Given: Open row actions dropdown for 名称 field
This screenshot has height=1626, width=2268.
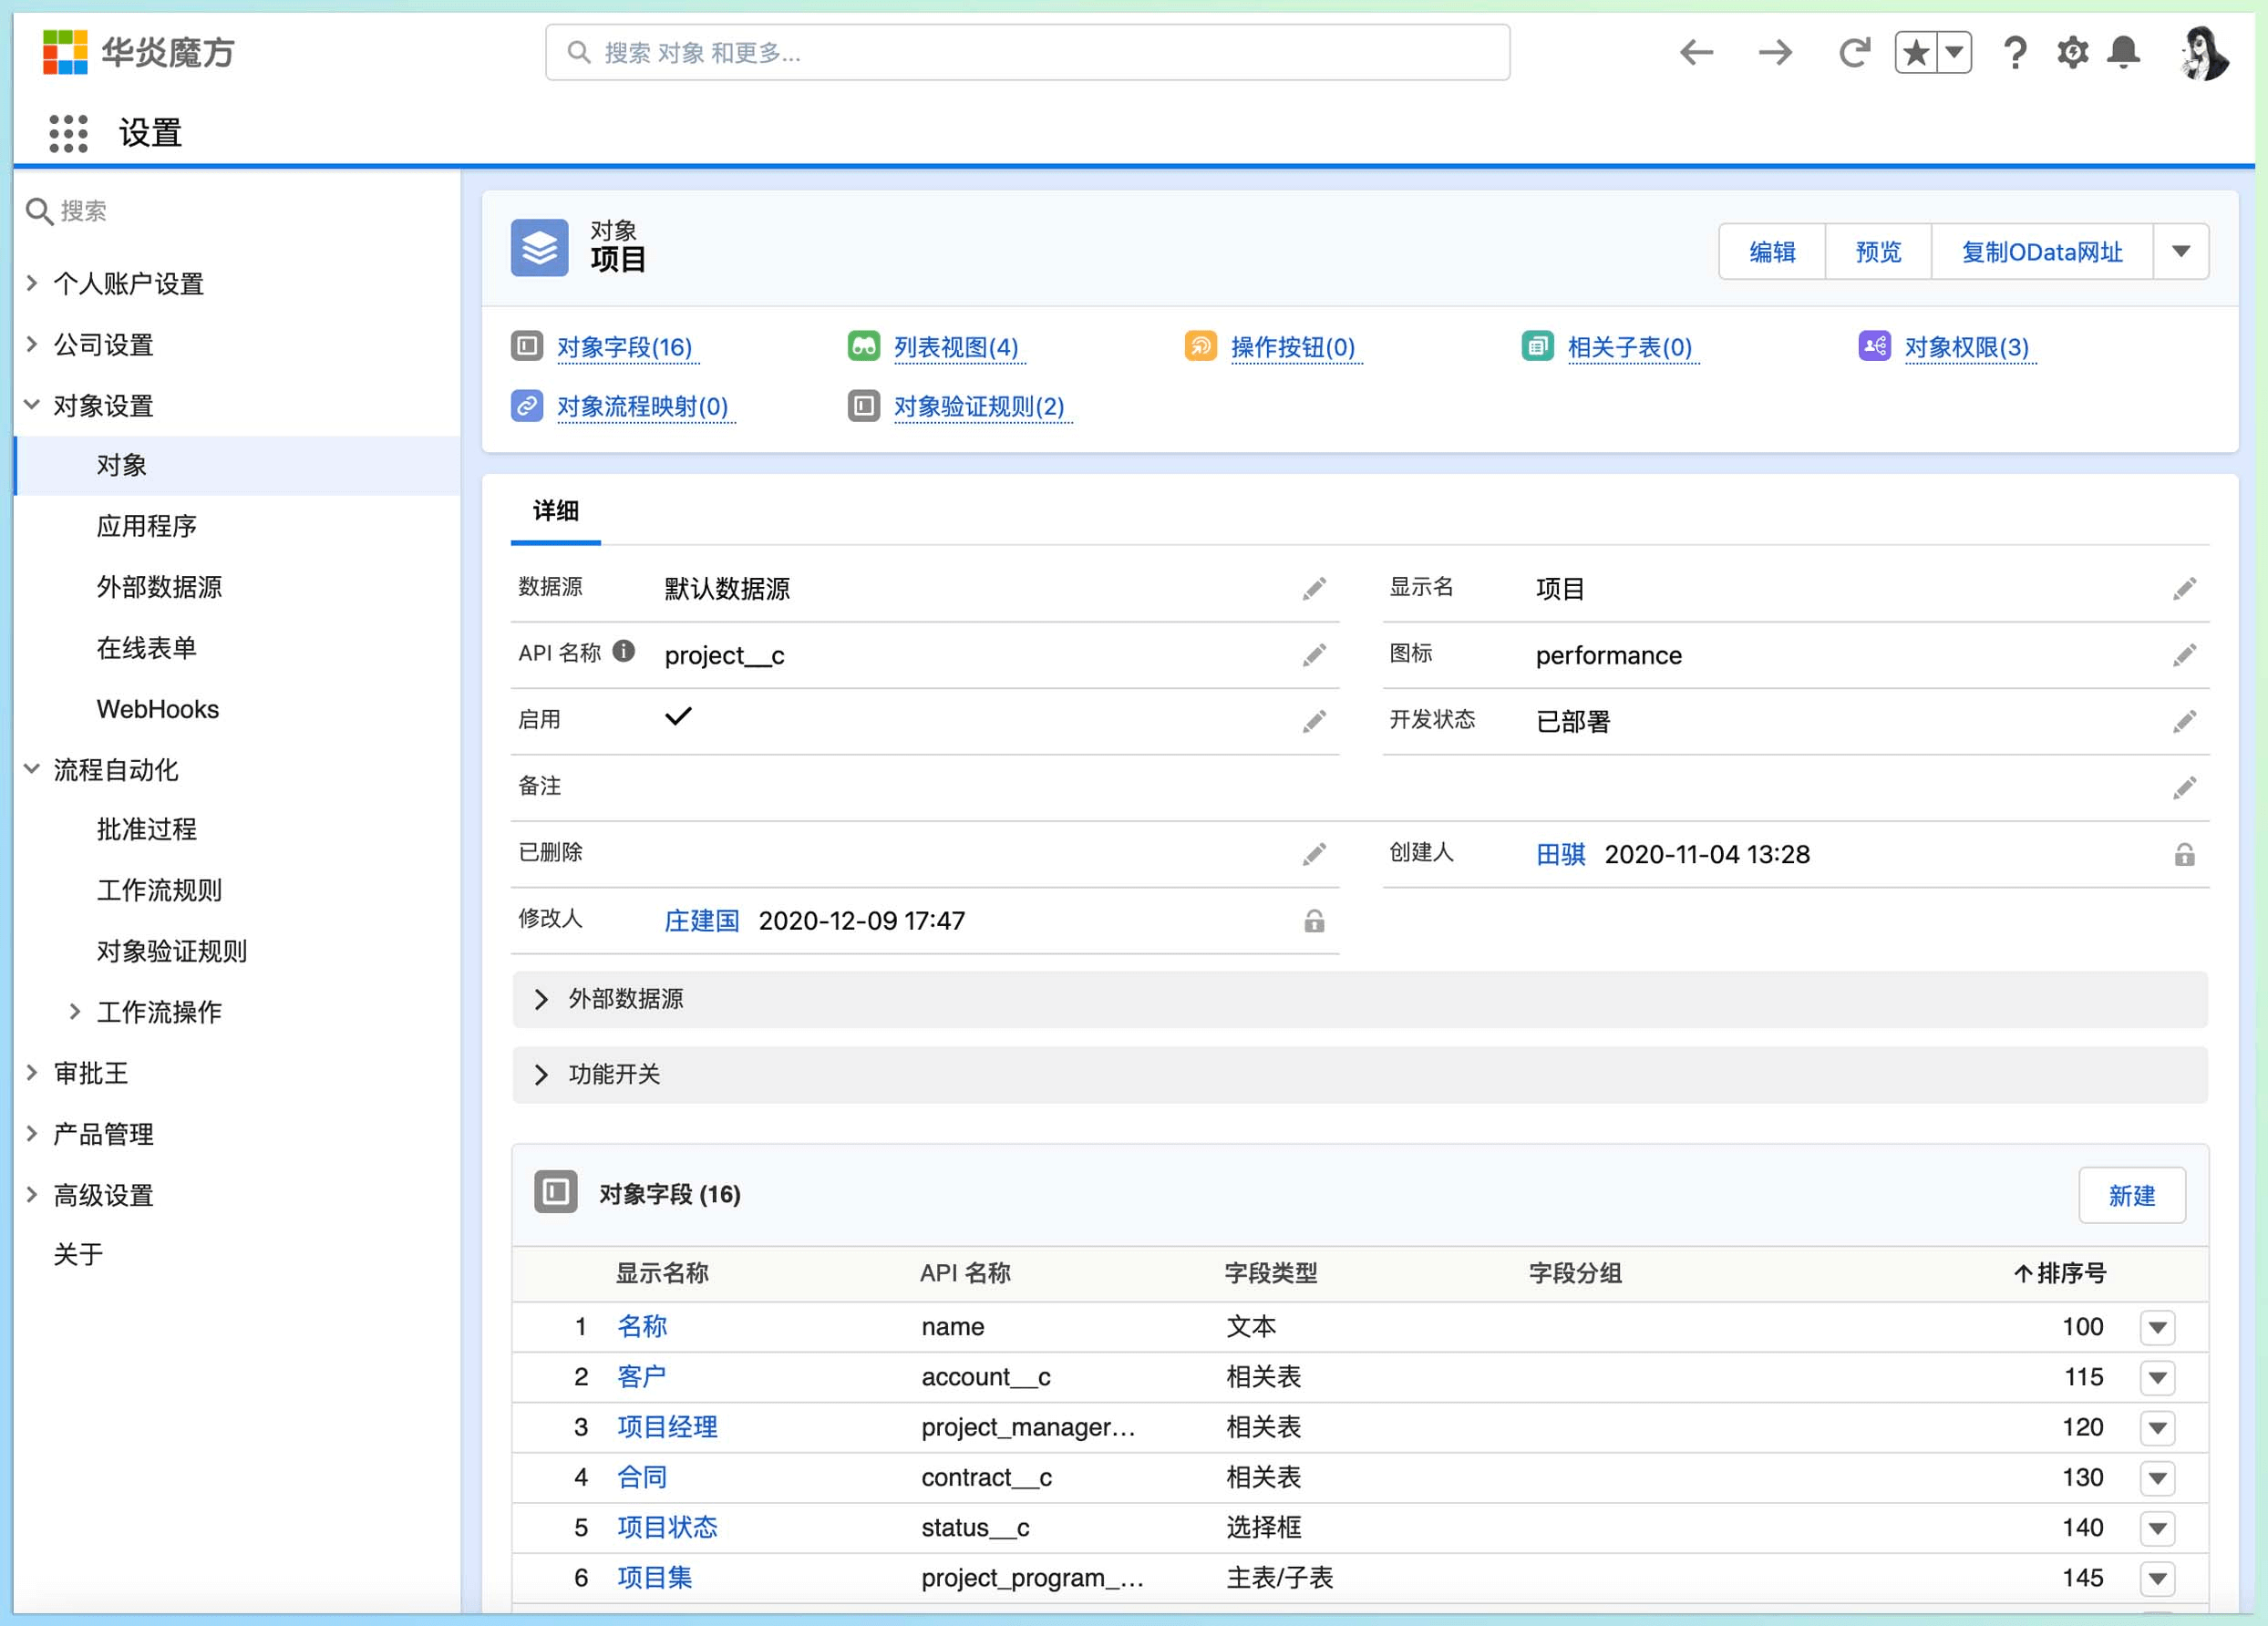Looking at the screenshot, I should [2157, 1328].
